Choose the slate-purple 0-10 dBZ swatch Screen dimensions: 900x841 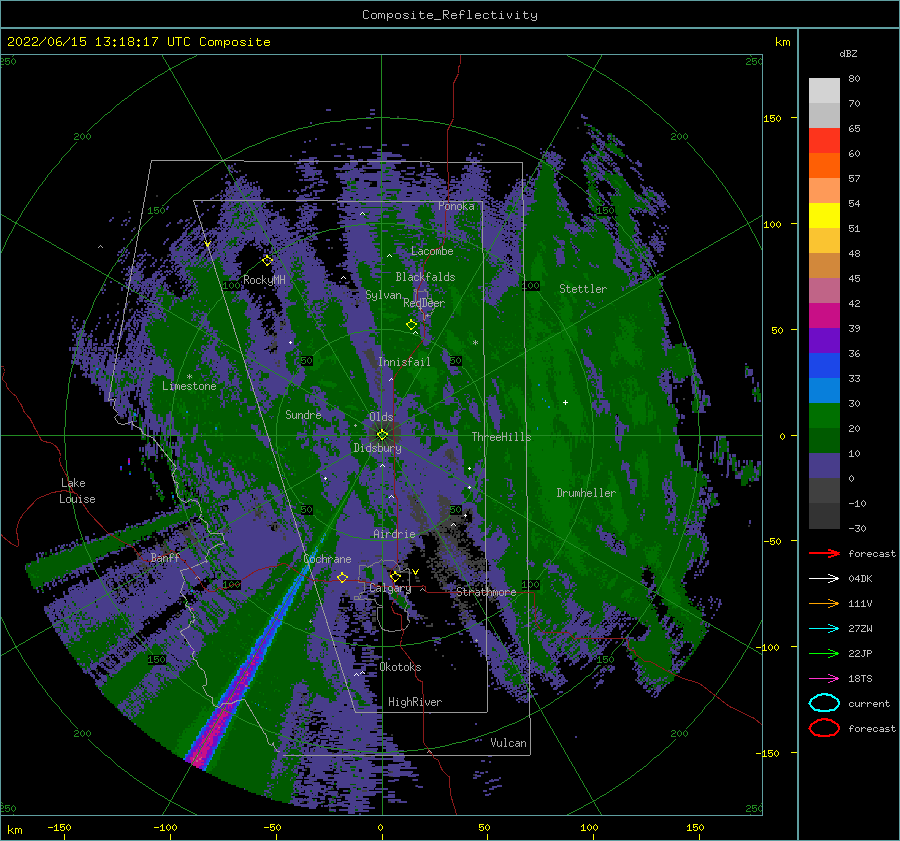pos(824,466)
